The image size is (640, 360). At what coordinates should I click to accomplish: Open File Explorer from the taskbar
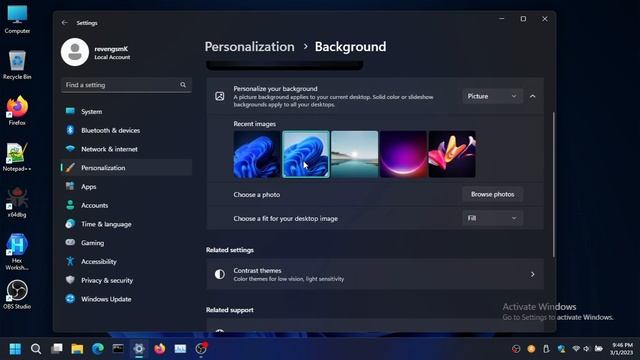[77, 349]
